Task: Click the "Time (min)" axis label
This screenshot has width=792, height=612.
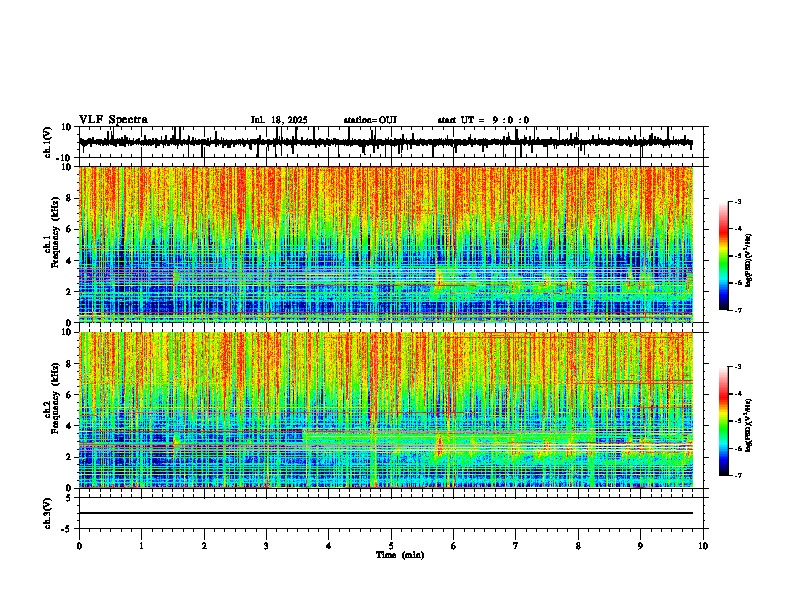Action: tap(400, 555)
